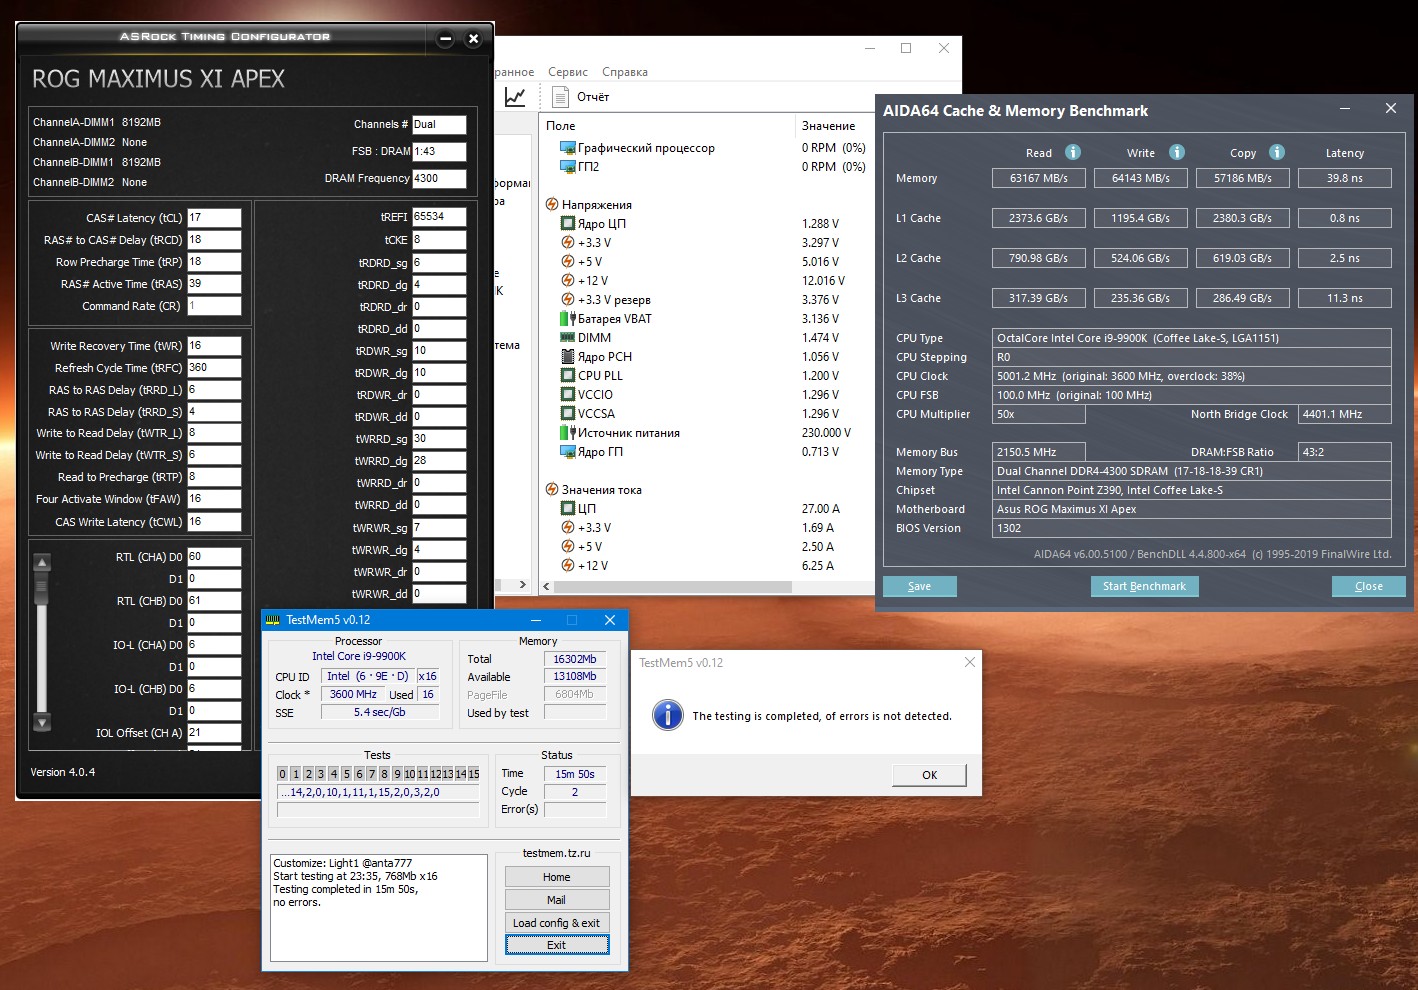Click the ЦП current icon showing 27.00 A

568,509
